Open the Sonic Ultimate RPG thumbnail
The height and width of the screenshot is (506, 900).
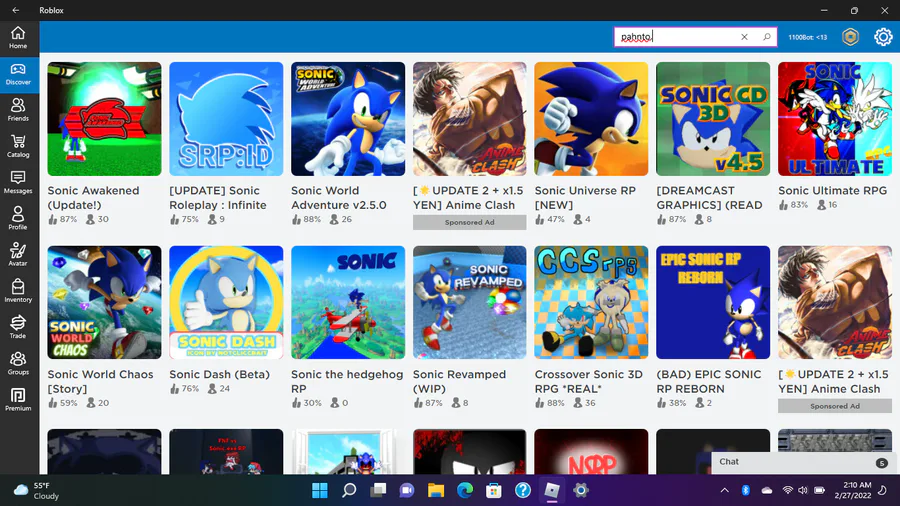(x=835, y=119)
